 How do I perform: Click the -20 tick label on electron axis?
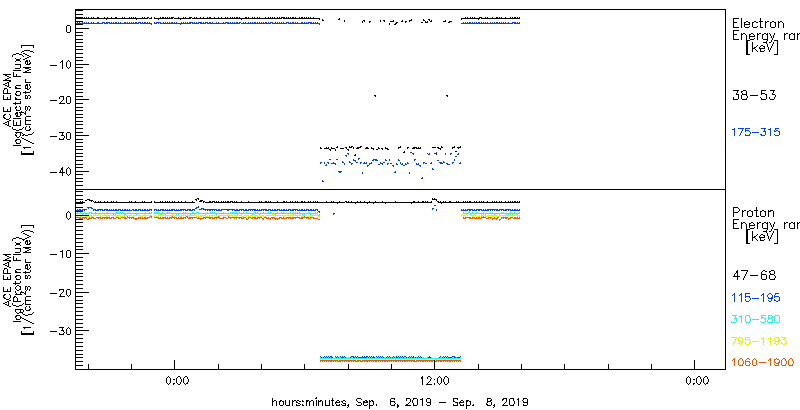[60, 99]
